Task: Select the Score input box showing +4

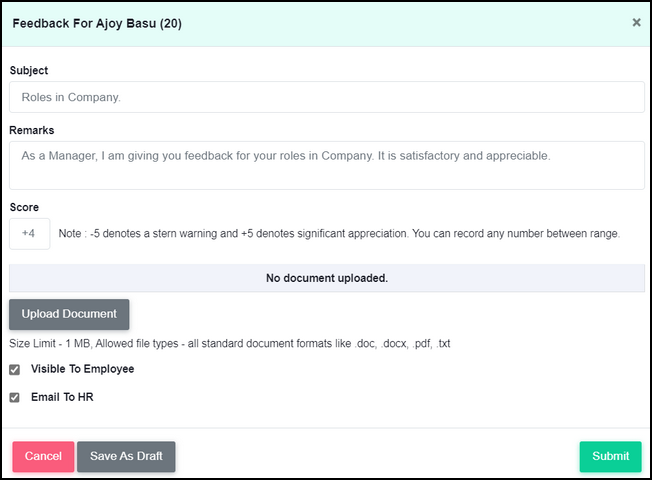Action: point(30,234)
